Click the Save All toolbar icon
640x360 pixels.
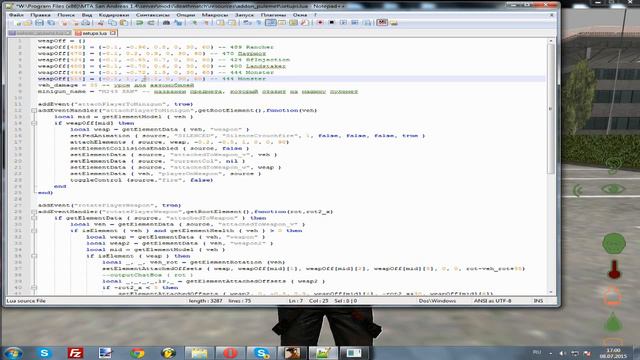pos(51,23)
